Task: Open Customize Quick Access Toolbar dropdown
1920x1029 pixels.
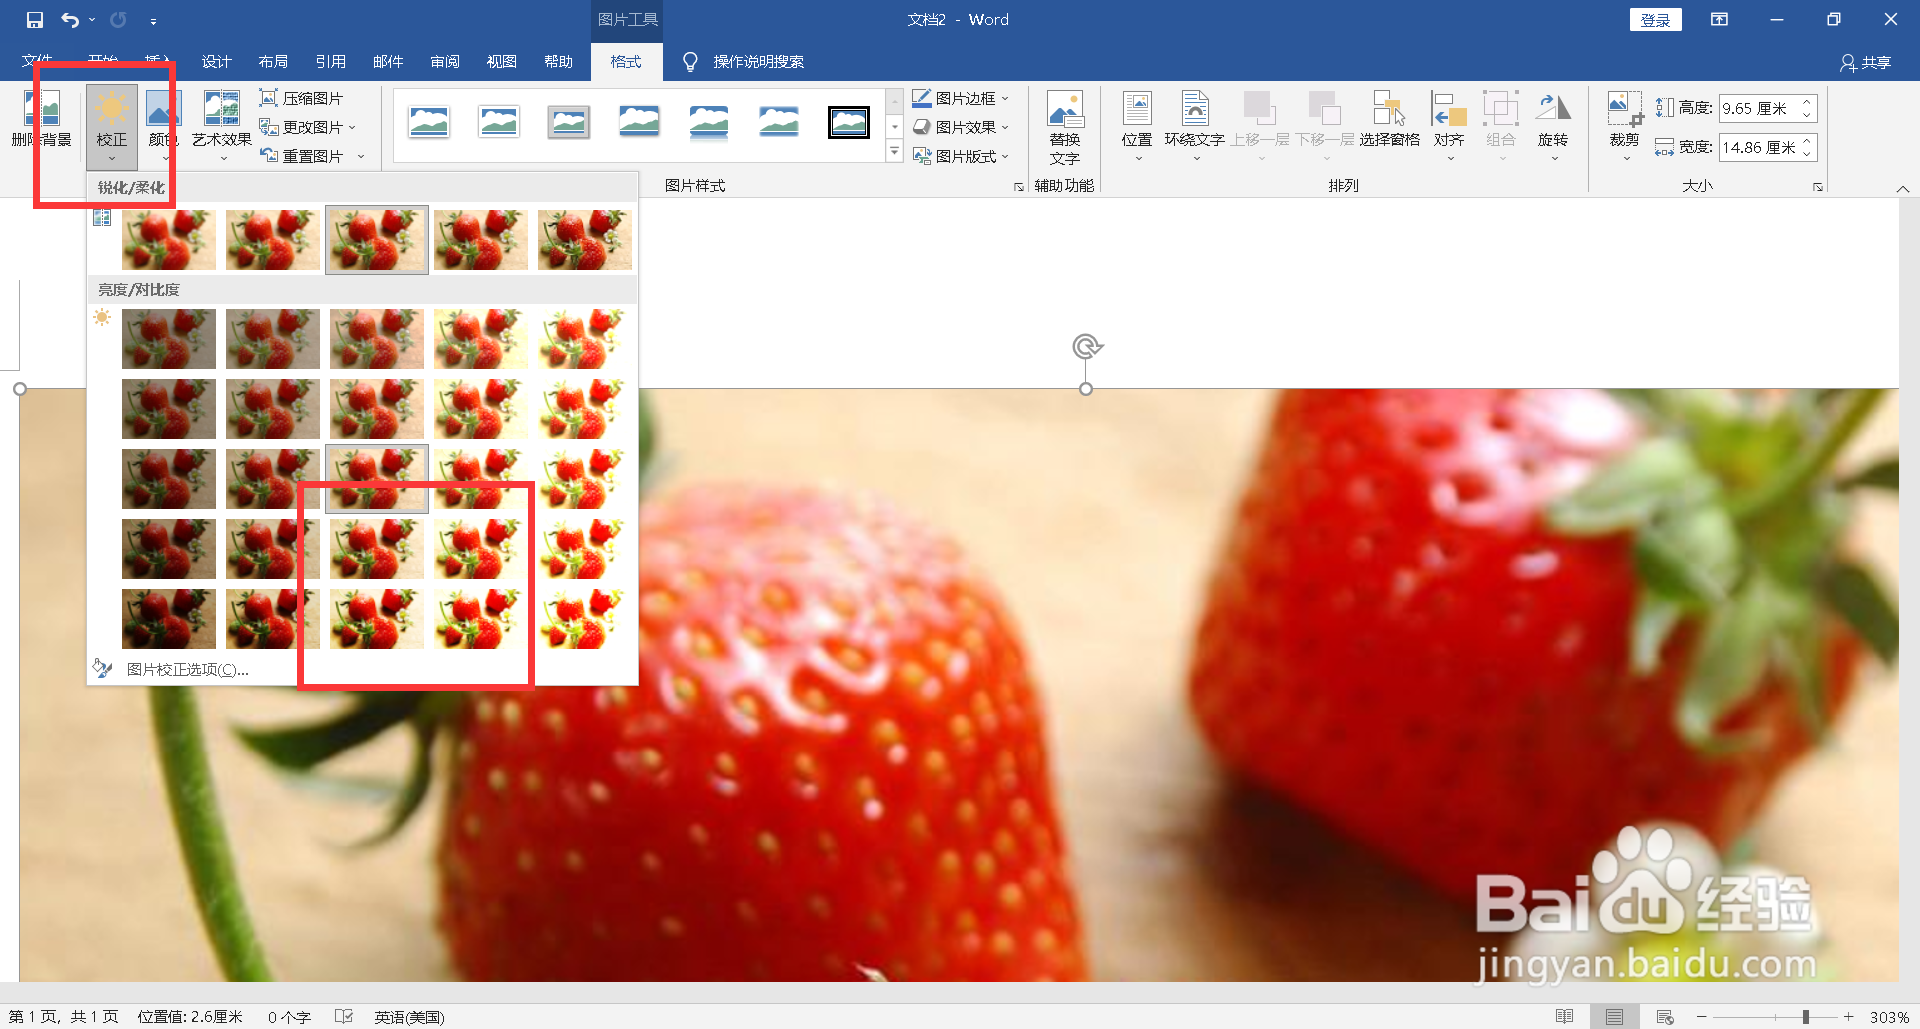Action: (153, 20)
